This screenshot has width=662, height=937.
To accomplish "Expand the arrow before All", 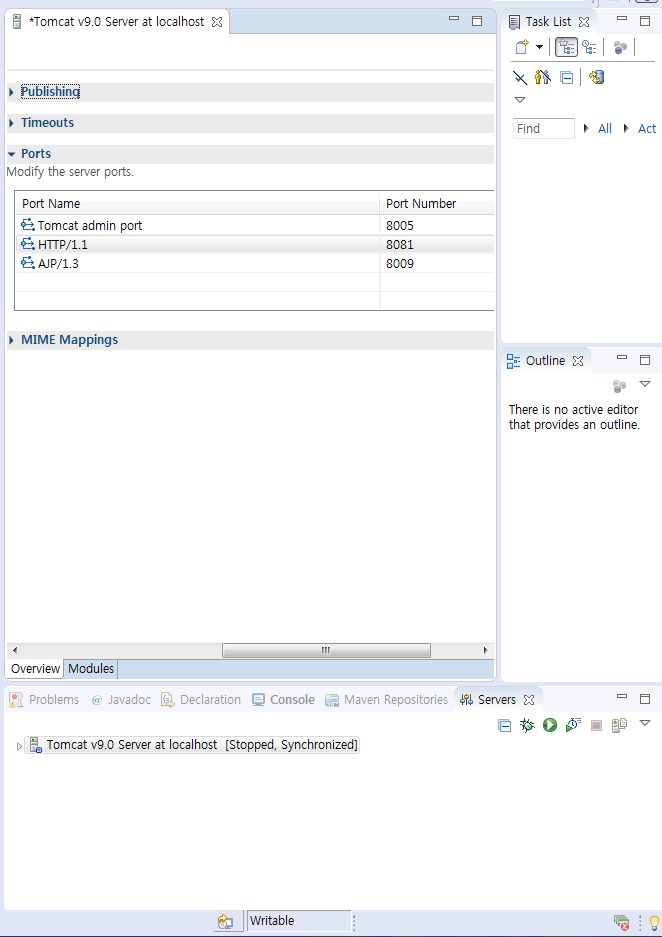I will (586, 128).
